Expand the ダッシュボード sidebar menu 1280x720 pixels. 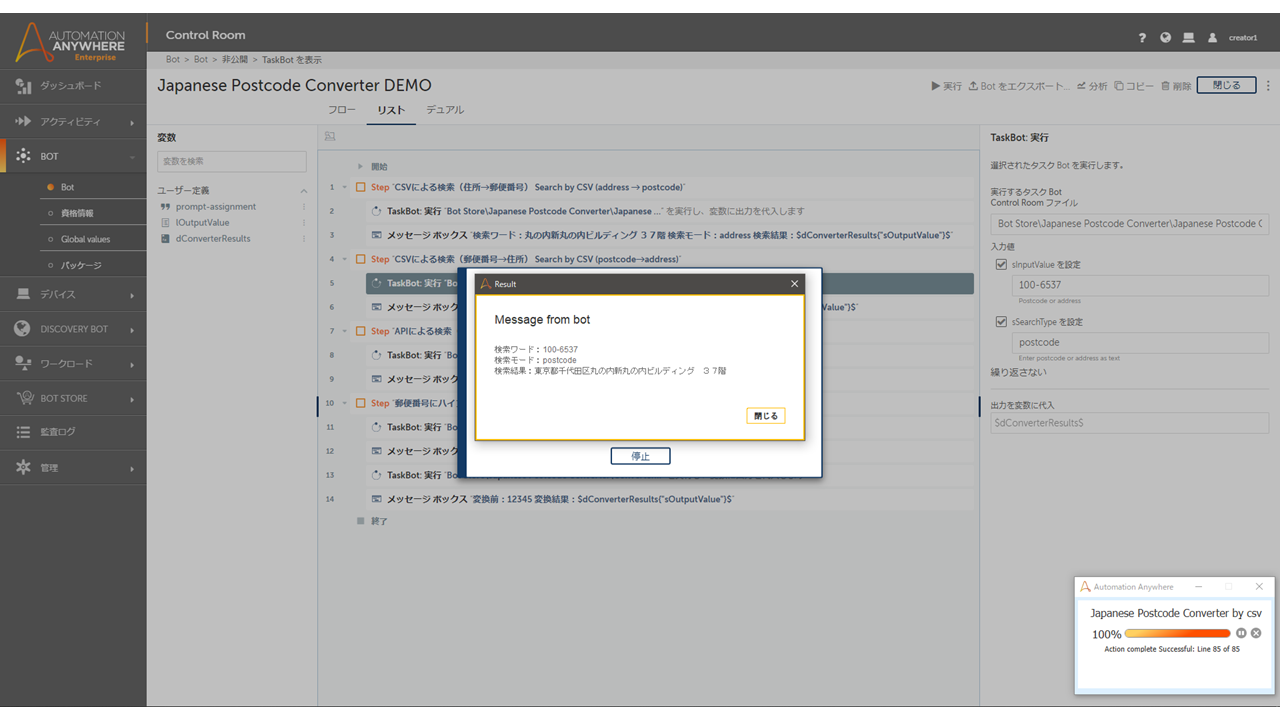pos(73,86)
